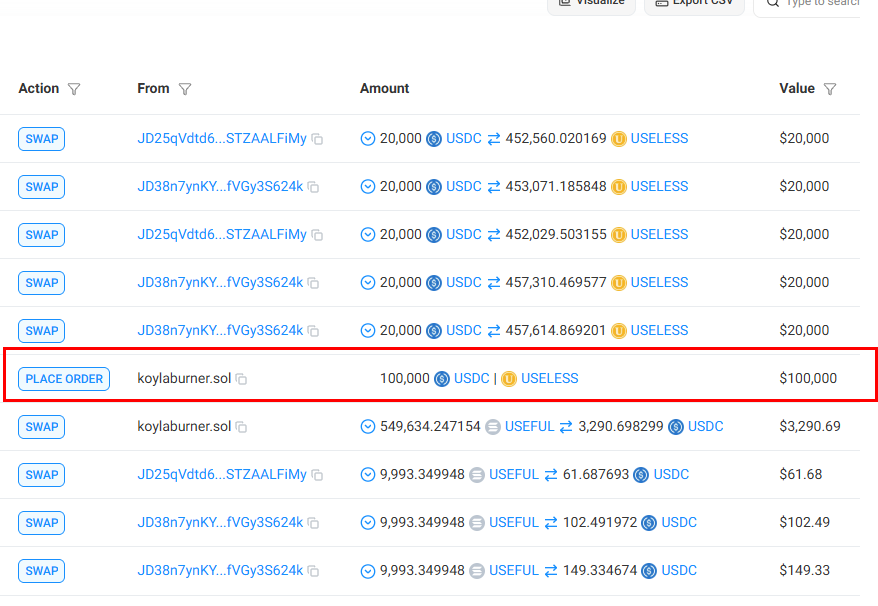Click the download icon on Export CSV

tap(661, 2)
